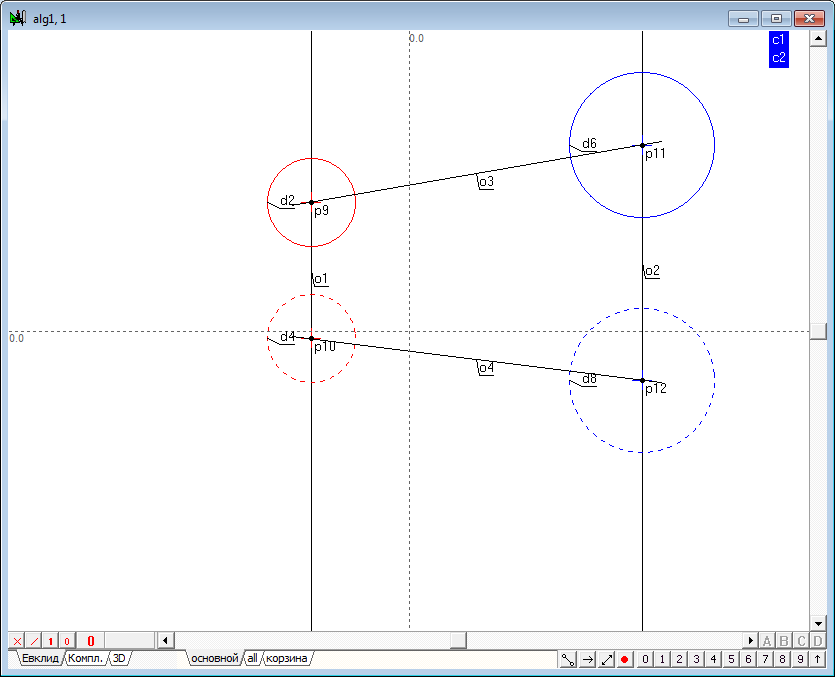The height and width of the screenshot is (677, 835).
Task: Click number button 6
Action: click(748, 659)
